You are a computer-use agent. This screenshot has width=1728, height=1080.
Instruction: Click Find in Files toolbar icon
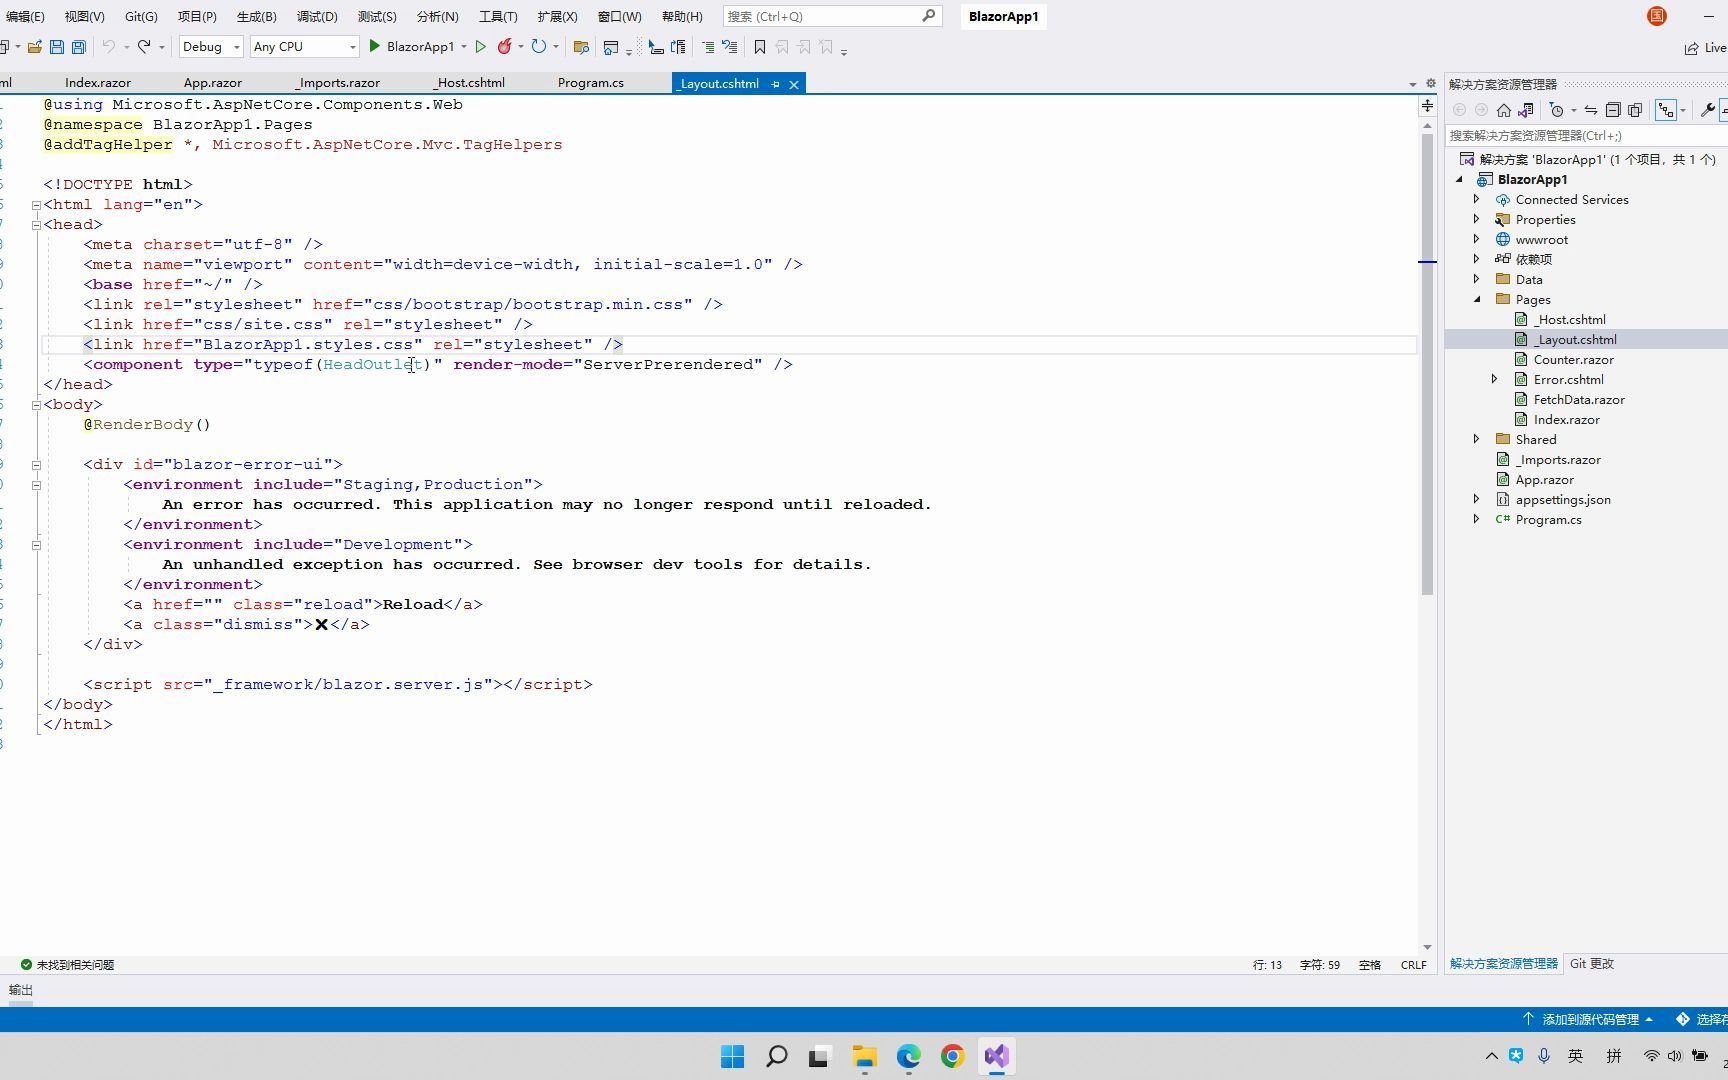point(581,47)
